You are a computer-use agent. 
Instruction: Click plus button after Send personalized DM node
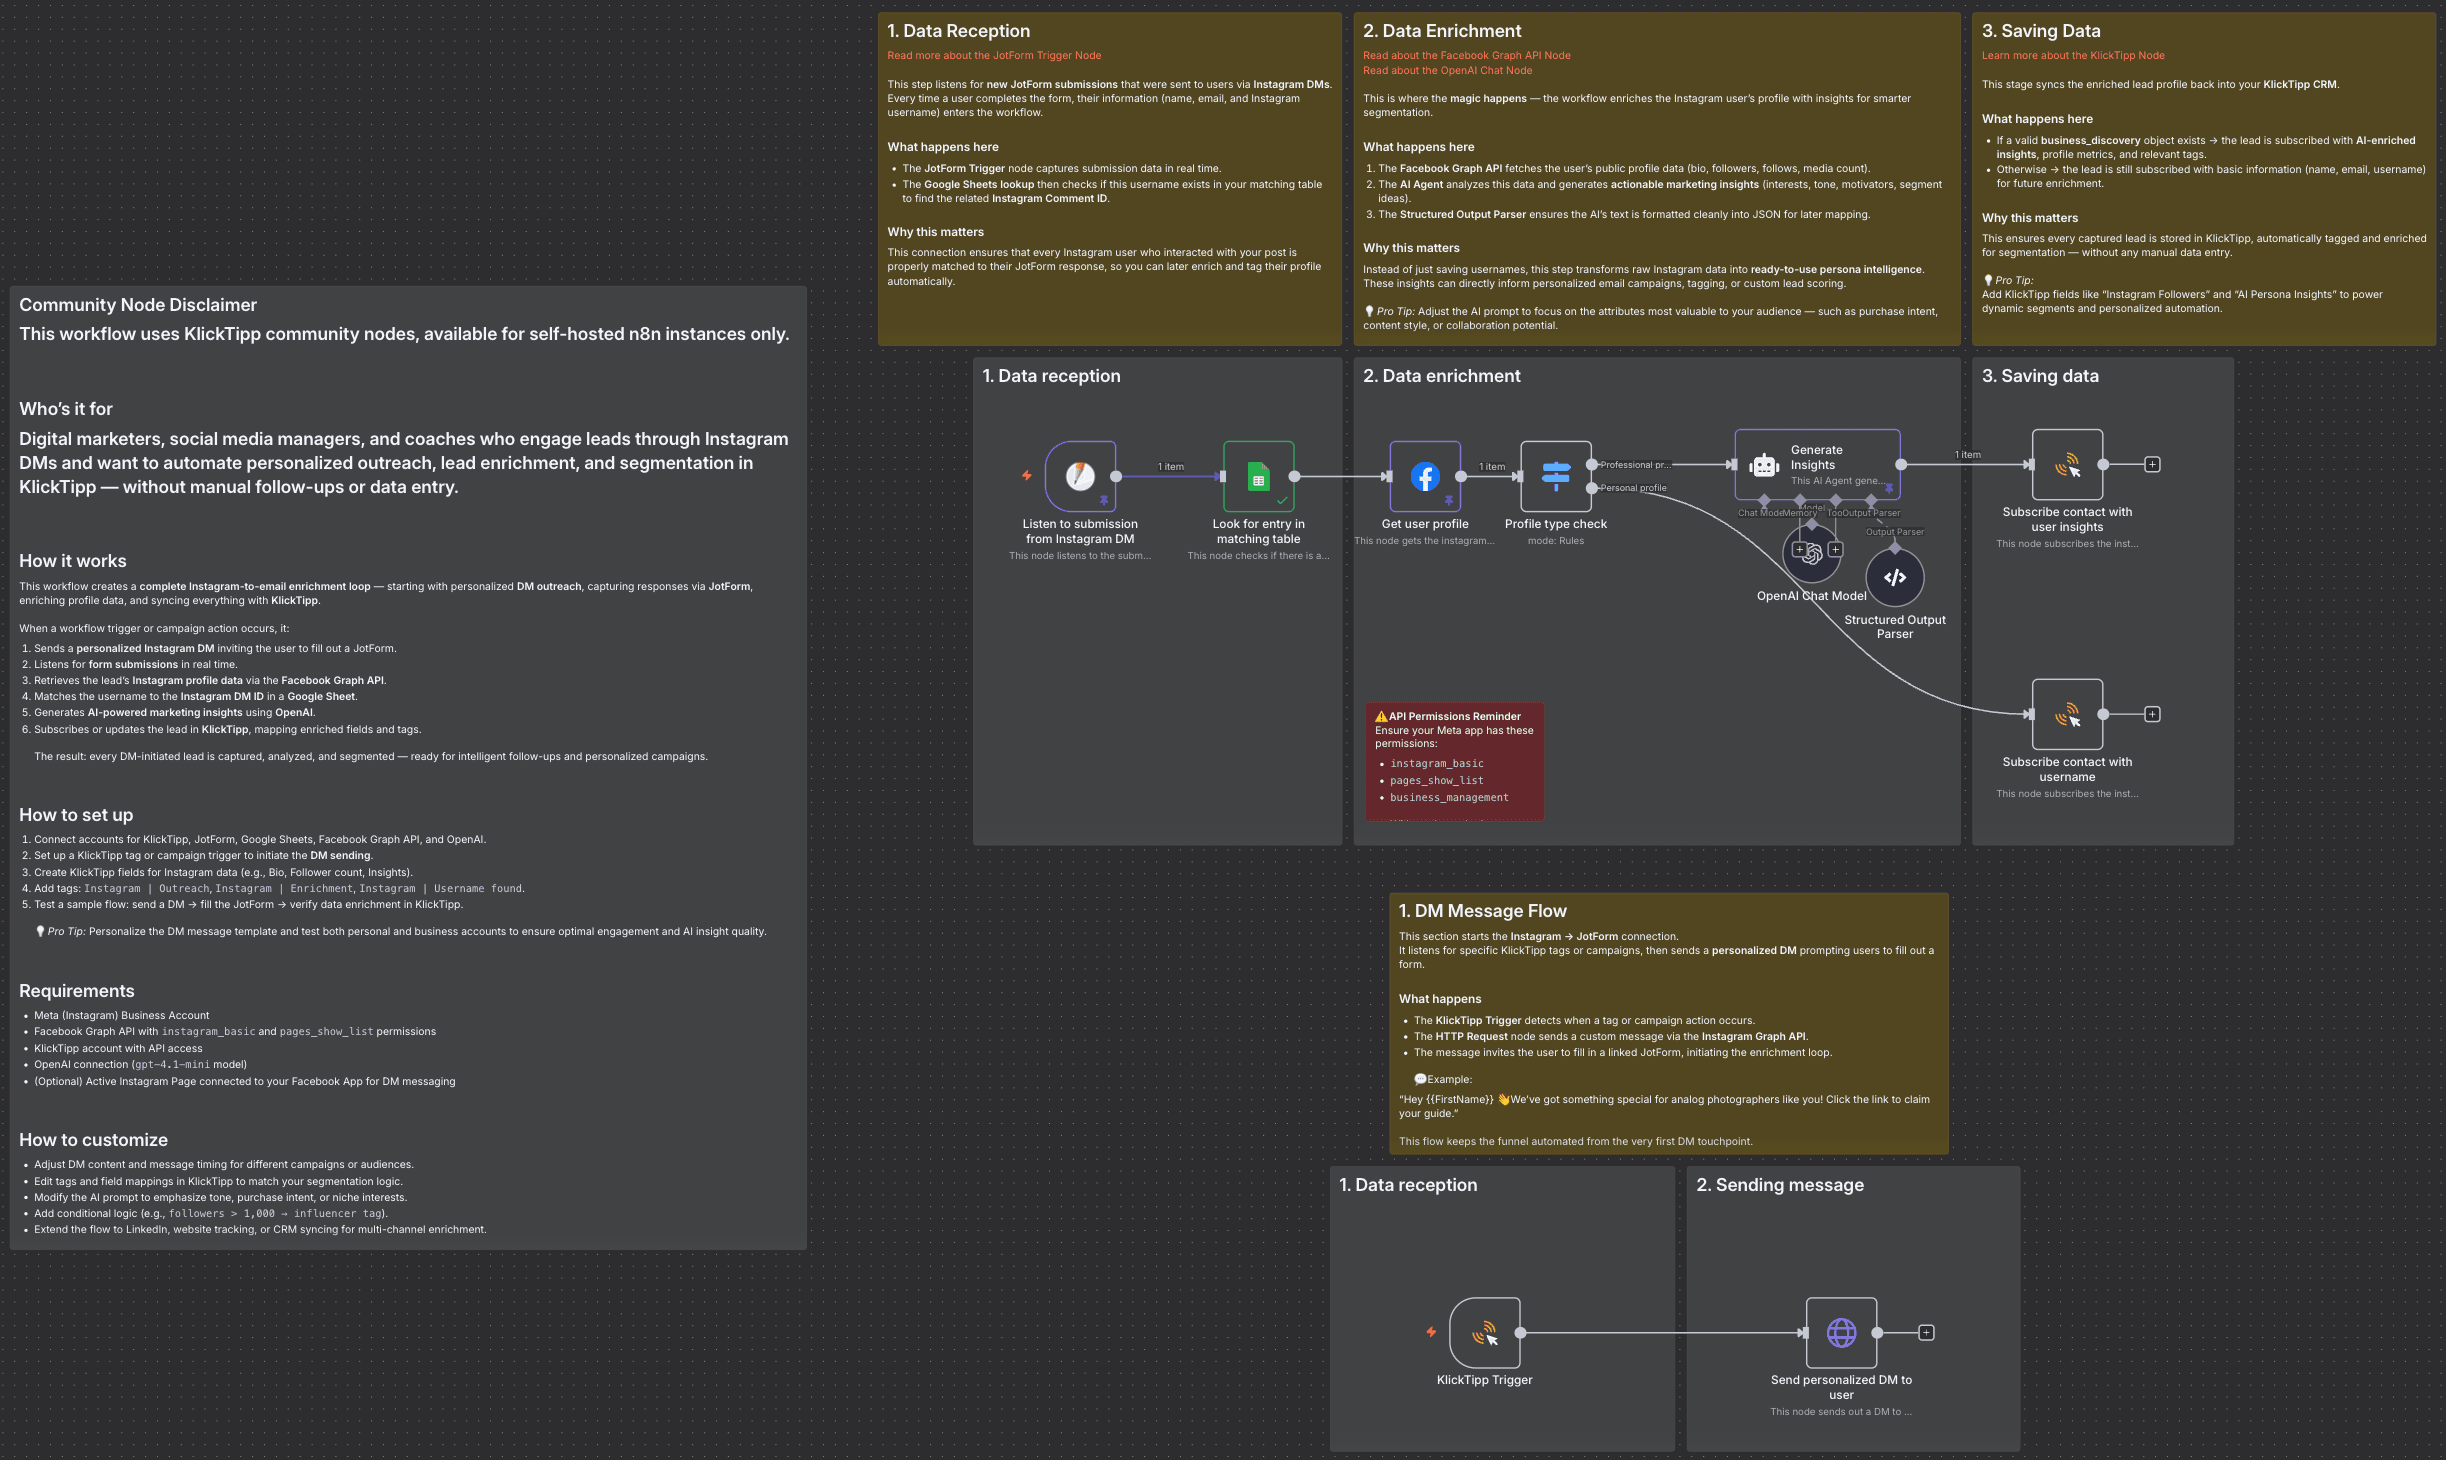(1926, 1332)
